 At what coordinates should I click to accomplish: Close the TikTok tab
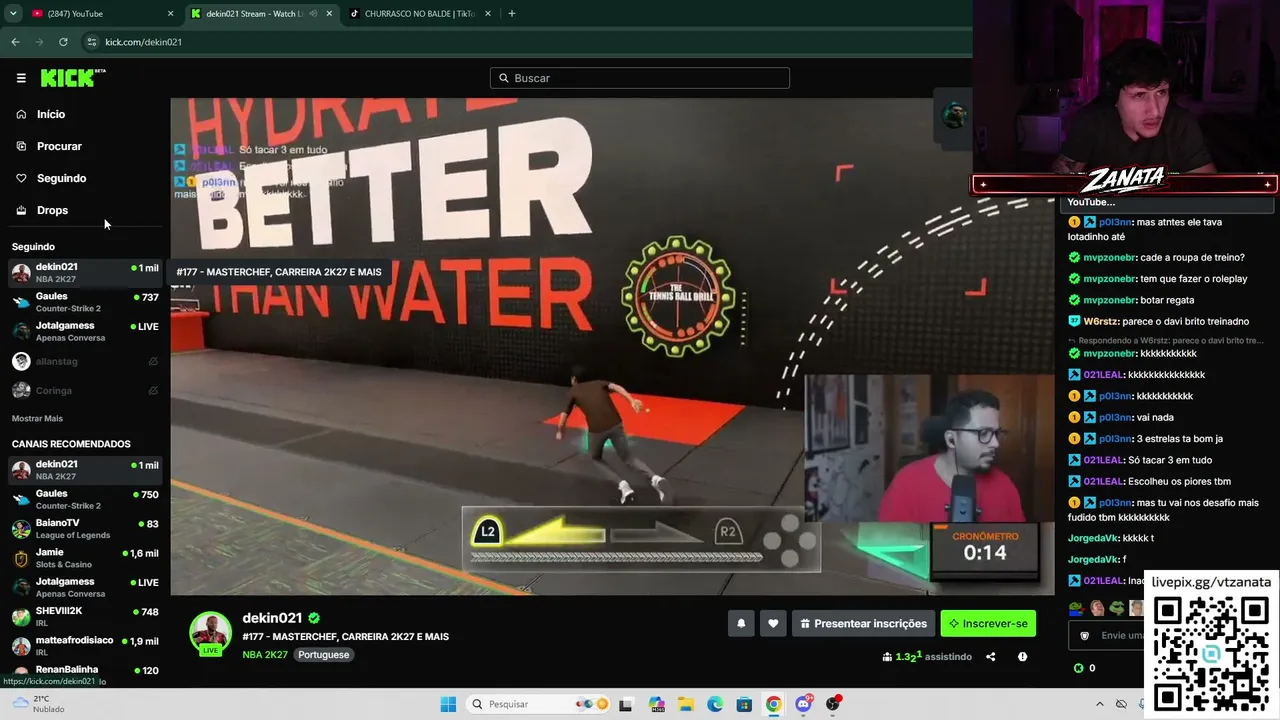click(487, 14)
